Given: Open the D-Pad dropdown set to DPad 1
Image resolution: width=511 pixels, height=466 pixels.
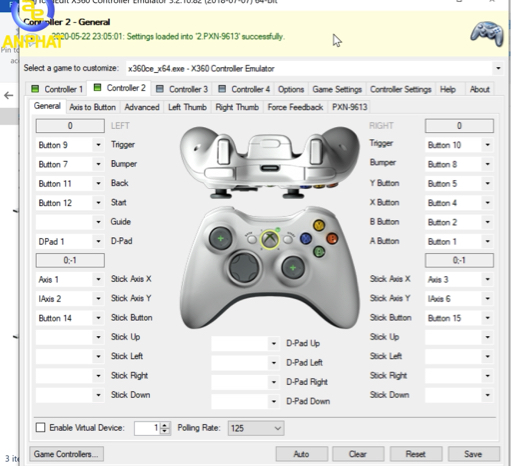Looking at the screenshot, I should tap(98, 241).
